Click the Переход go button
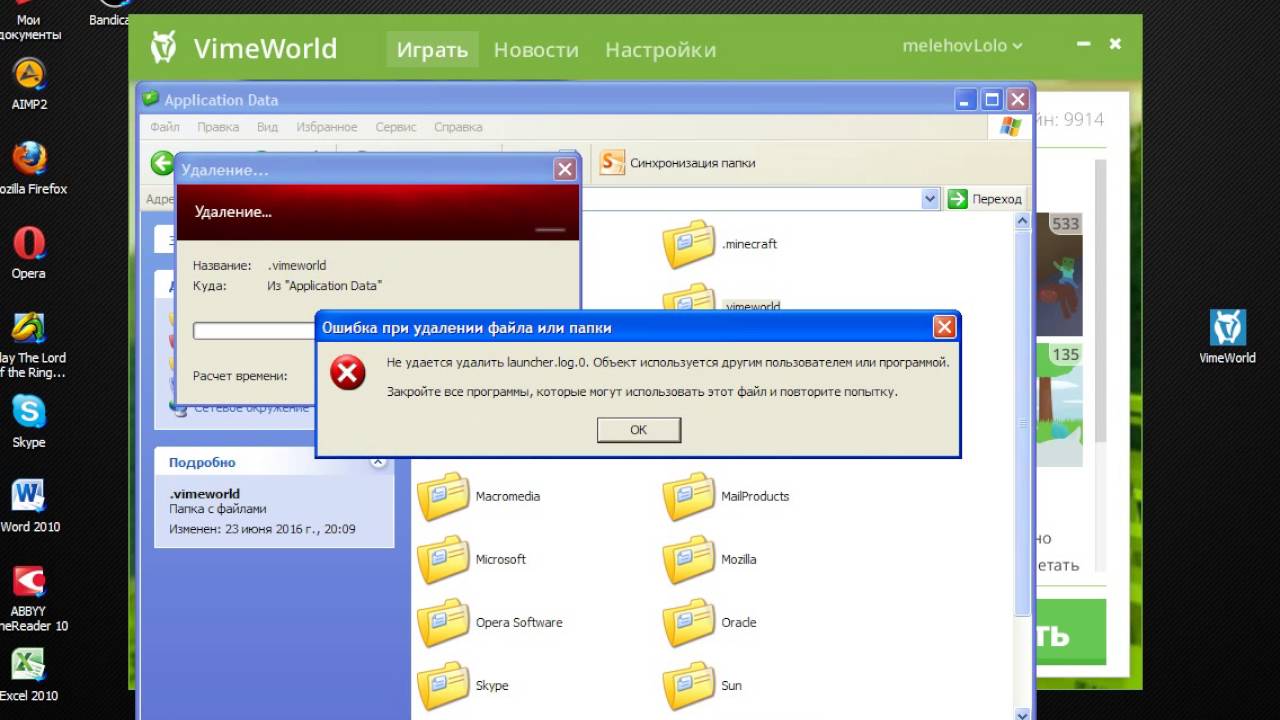This screenshot has width=1280, height=720. 985,199
